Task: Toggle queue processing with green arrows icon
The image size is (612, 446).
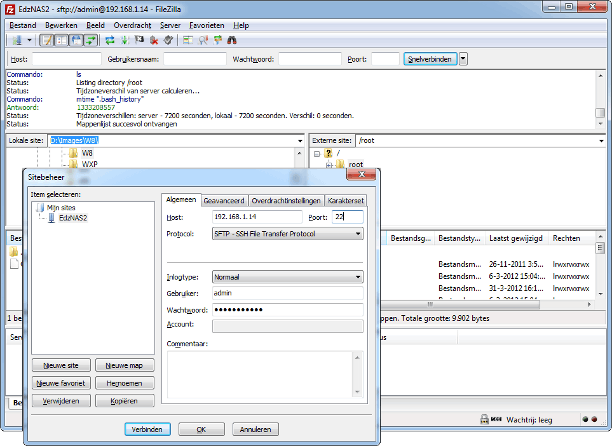Action: pyautogui.click(x=125, y=40)
